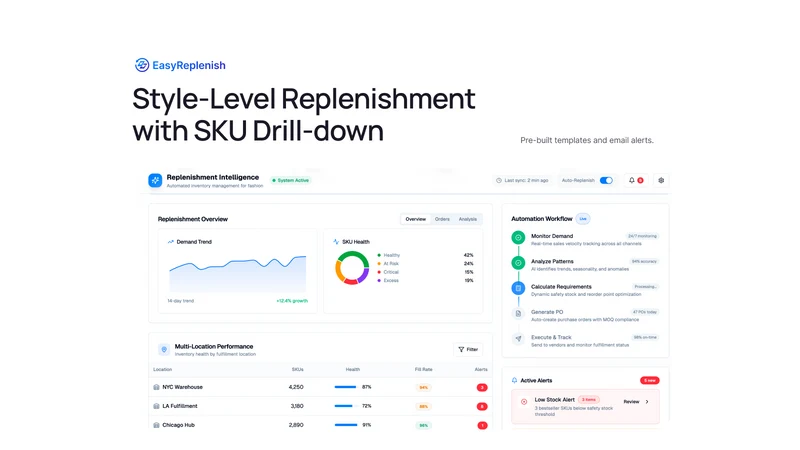Click the Location column header
Image resolution: width=800 pixels, height=450 pixels.
coord(163,369)
